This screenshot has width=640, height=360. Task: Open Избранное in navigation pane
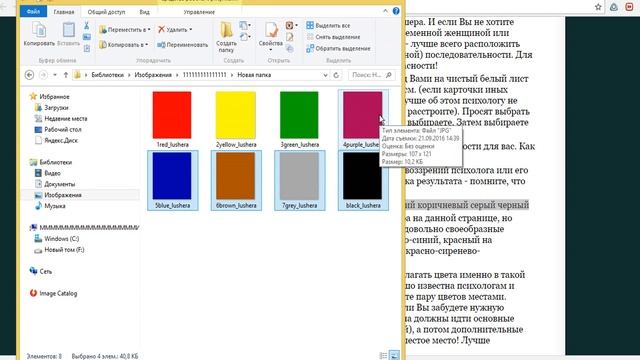[x=54, y=97]
